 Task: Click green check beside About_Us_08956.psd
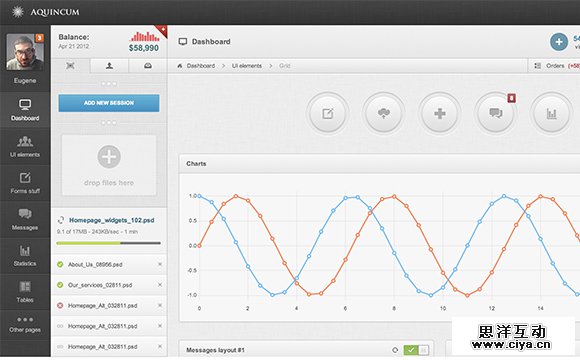click(60, 264)
